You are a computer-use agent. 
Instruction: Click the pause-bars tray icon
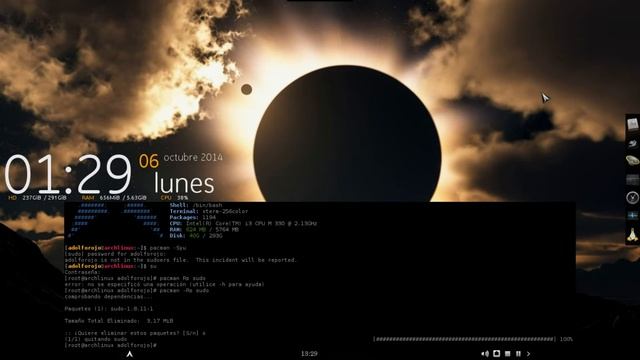(518, 353)
